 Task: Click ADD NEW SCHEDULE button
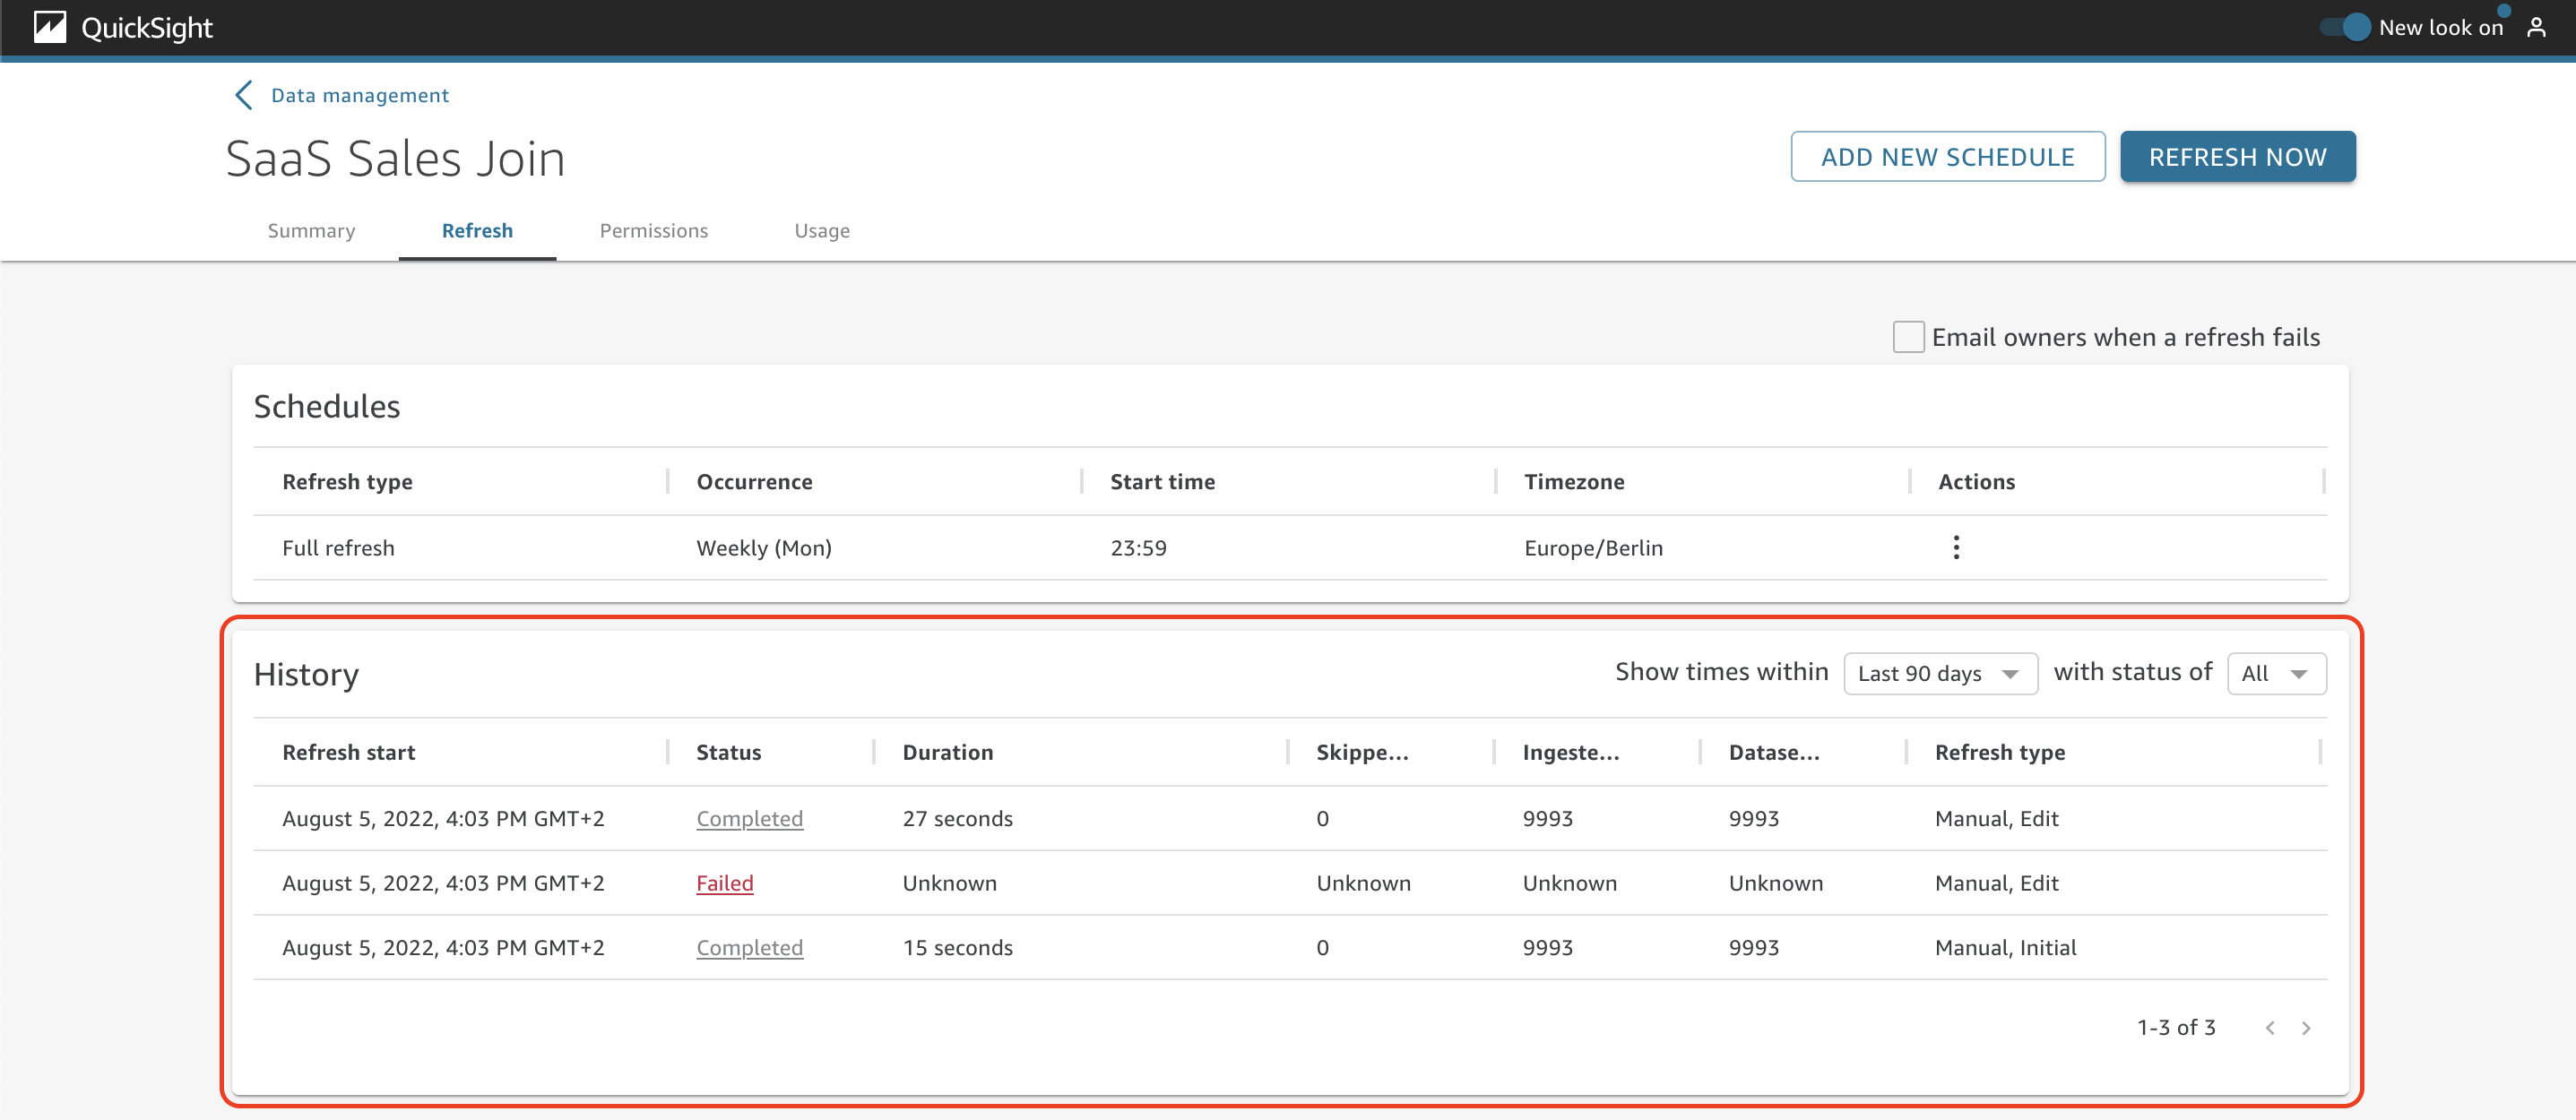[x=1947, y=157]
